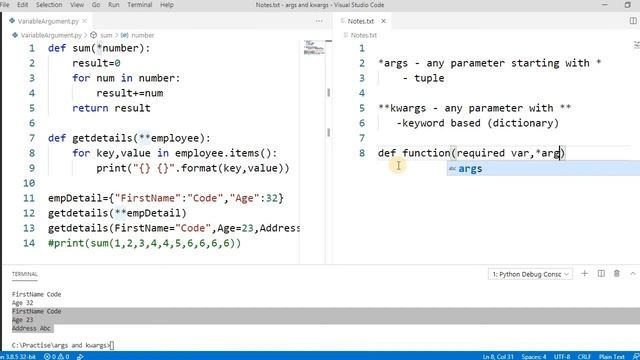
Task: Maximize the panel with chevron up
Action: (633, 273)
